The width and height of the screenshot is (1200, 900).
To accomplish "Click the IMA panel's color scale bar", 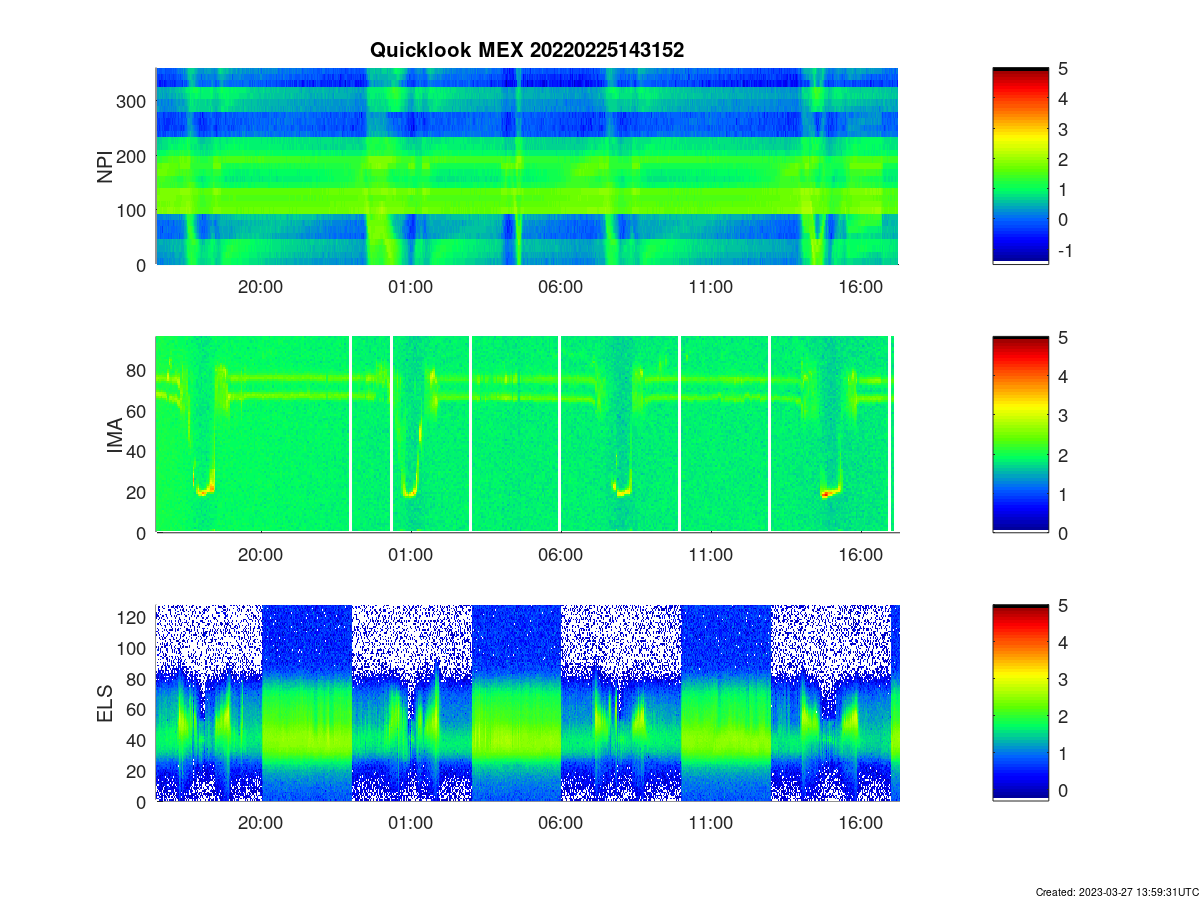I will pyautogui.click(x=1021, y=434).
